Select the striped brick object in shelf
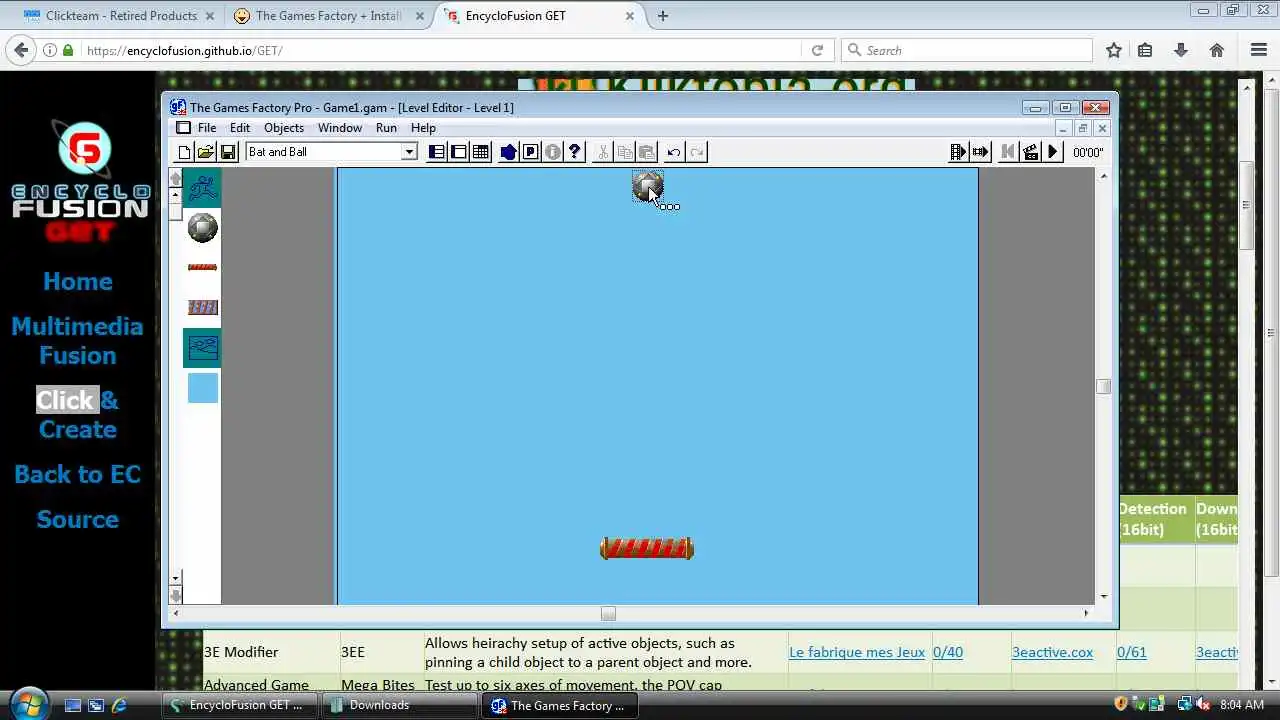Viewport: 1280px width, 720px height. (202, 308)
